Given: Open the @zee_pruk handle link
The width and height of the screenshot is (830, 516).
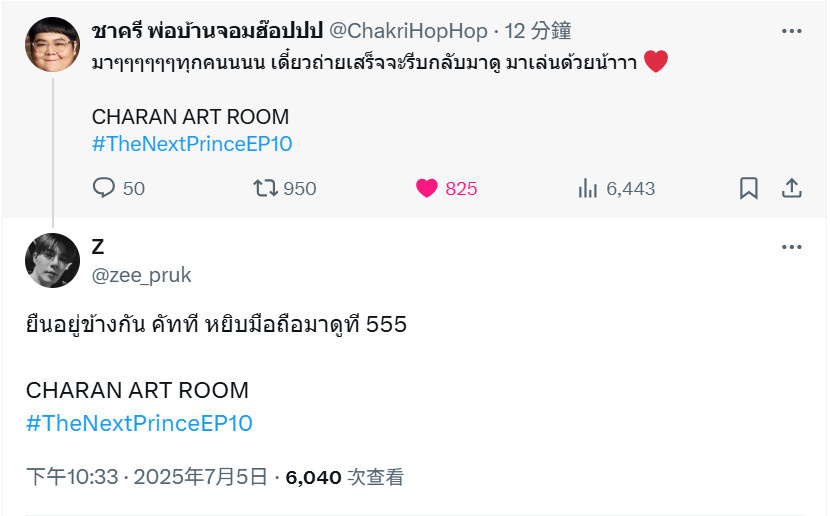Looking at the screenshot, I should (141, 275).
